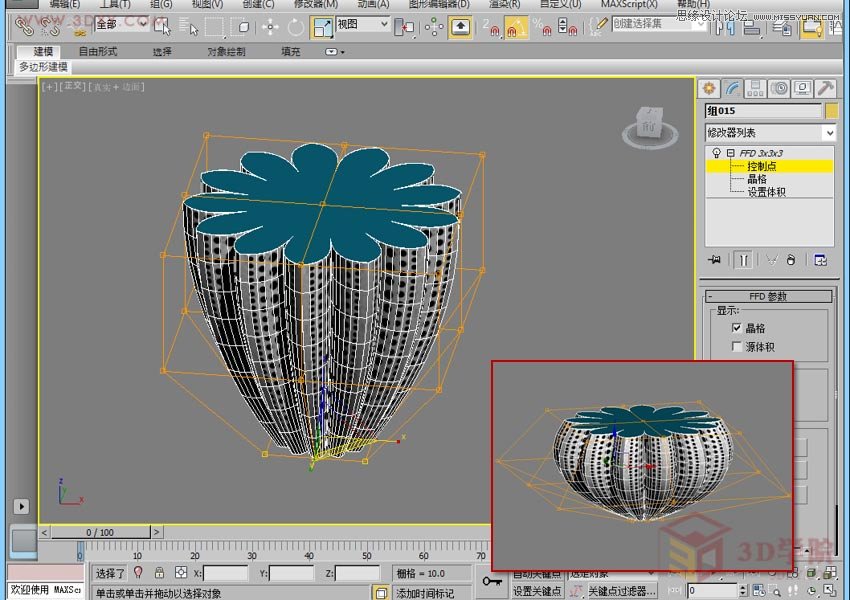
Task: Toggle Keyboard Shortcut Override button
Action: point(460,25)
